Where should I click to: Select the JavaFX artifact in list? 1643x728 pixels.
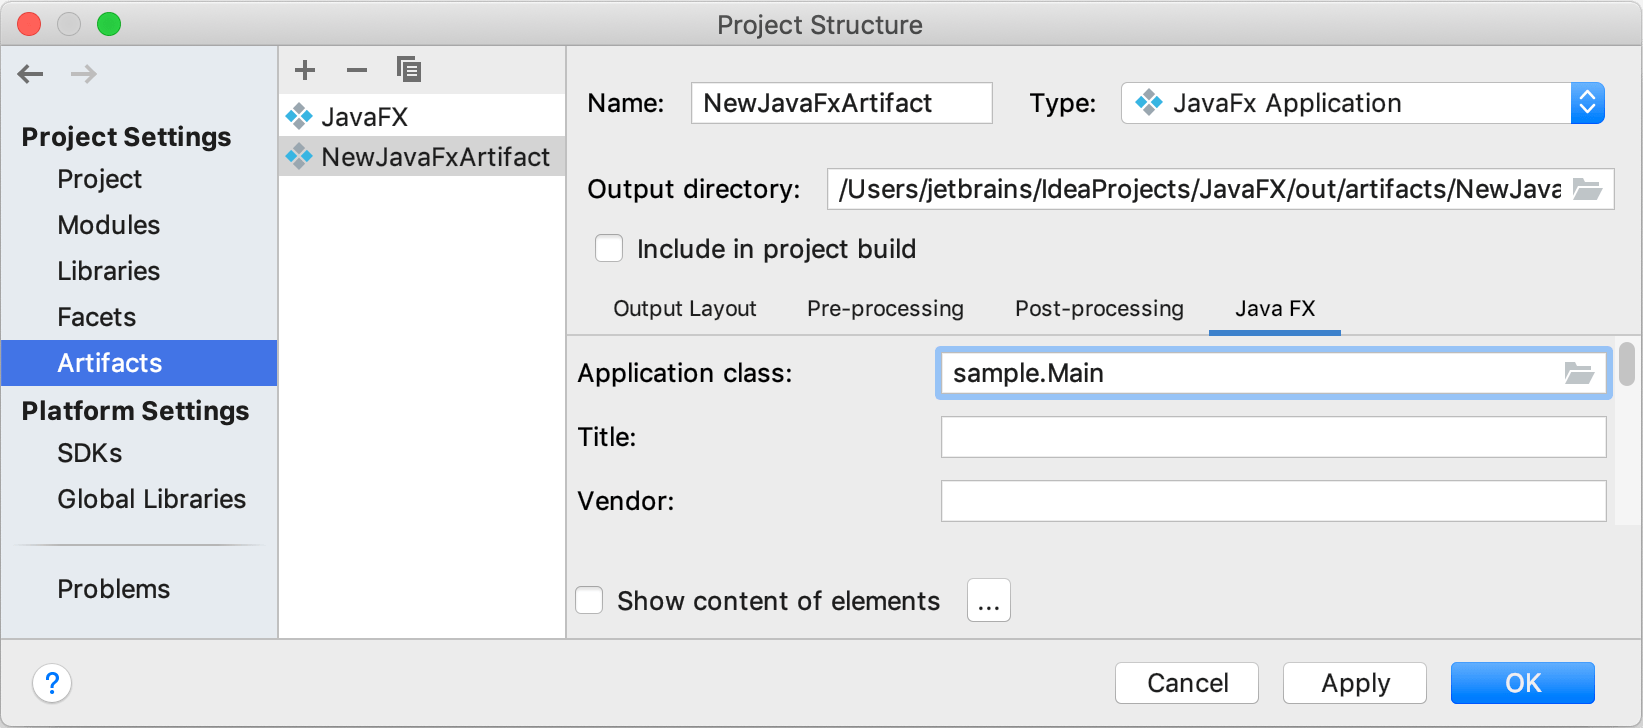click(x=365, y=117)
